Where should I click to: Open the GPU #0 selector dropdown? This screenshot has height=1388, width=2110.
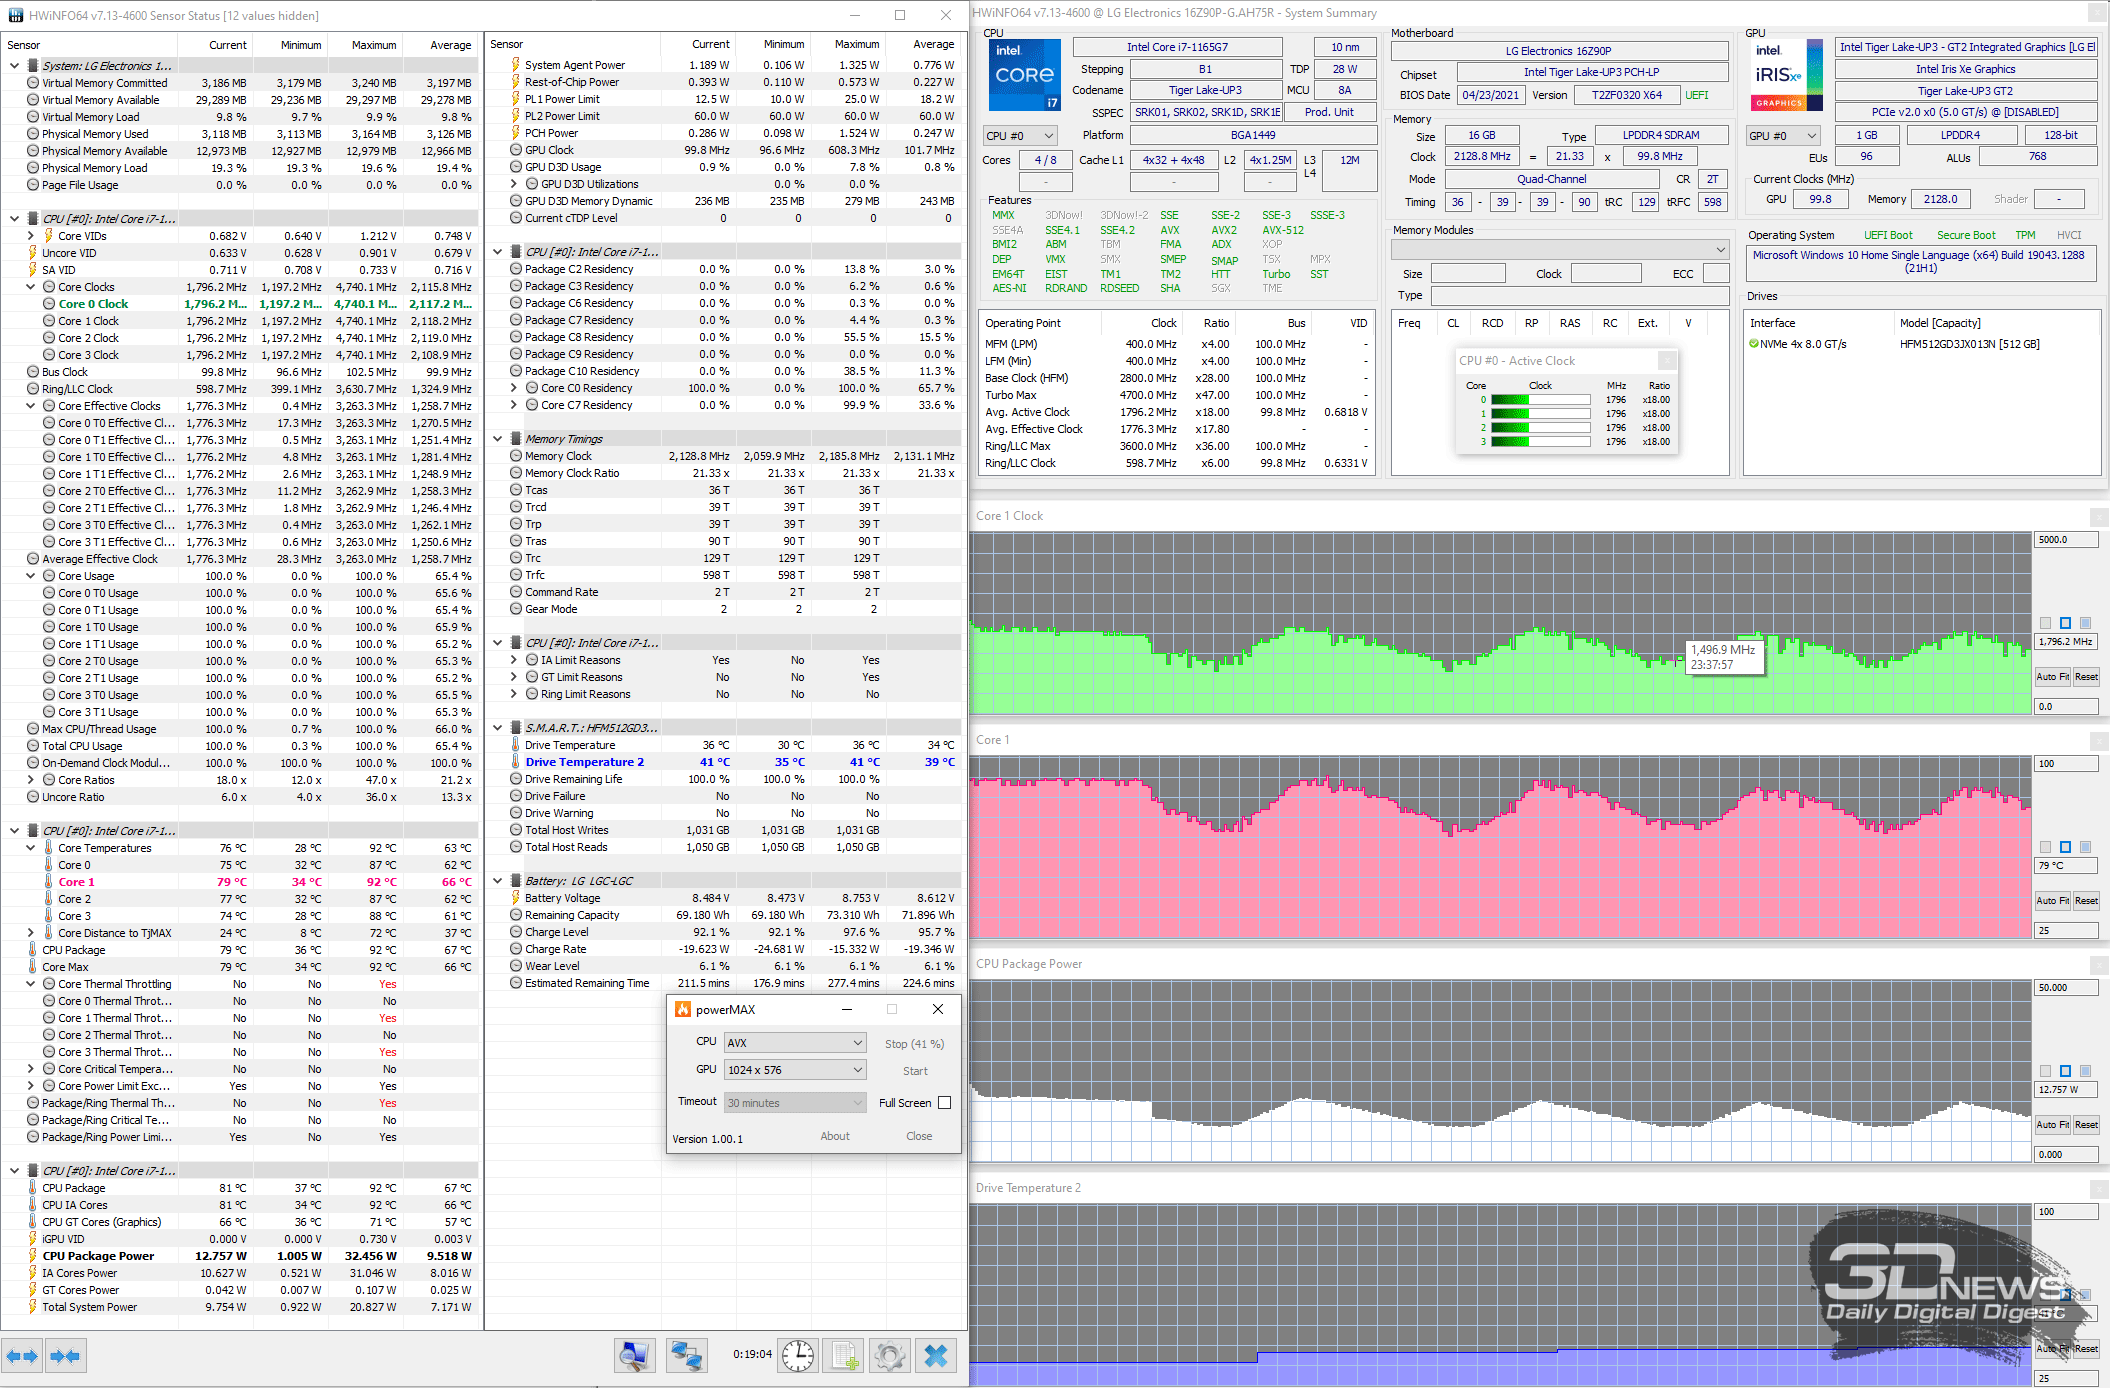tap(1781, 136)
